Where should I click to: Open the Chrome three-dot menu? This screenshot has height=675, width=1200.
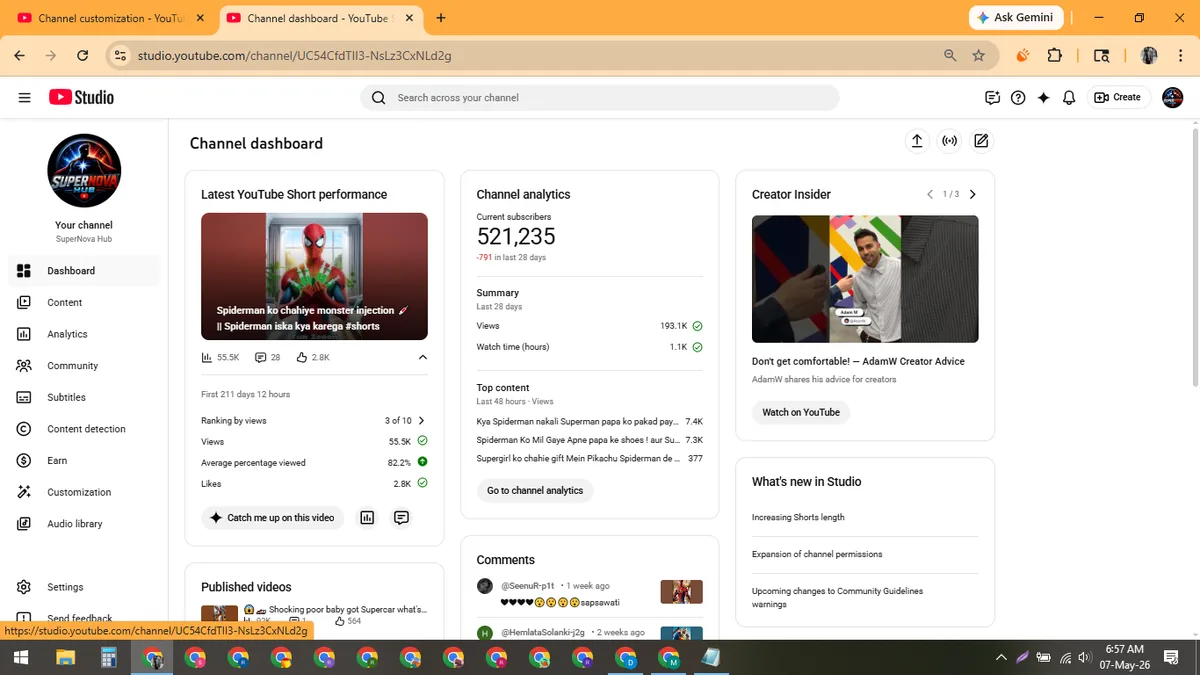(1180, 56)
